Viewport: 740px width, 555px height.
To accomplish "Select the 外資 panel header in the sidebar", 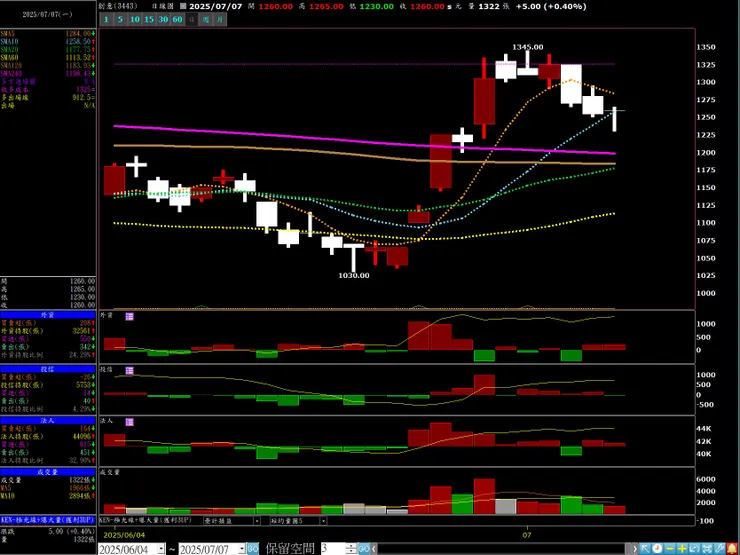I will click(48, 315).
